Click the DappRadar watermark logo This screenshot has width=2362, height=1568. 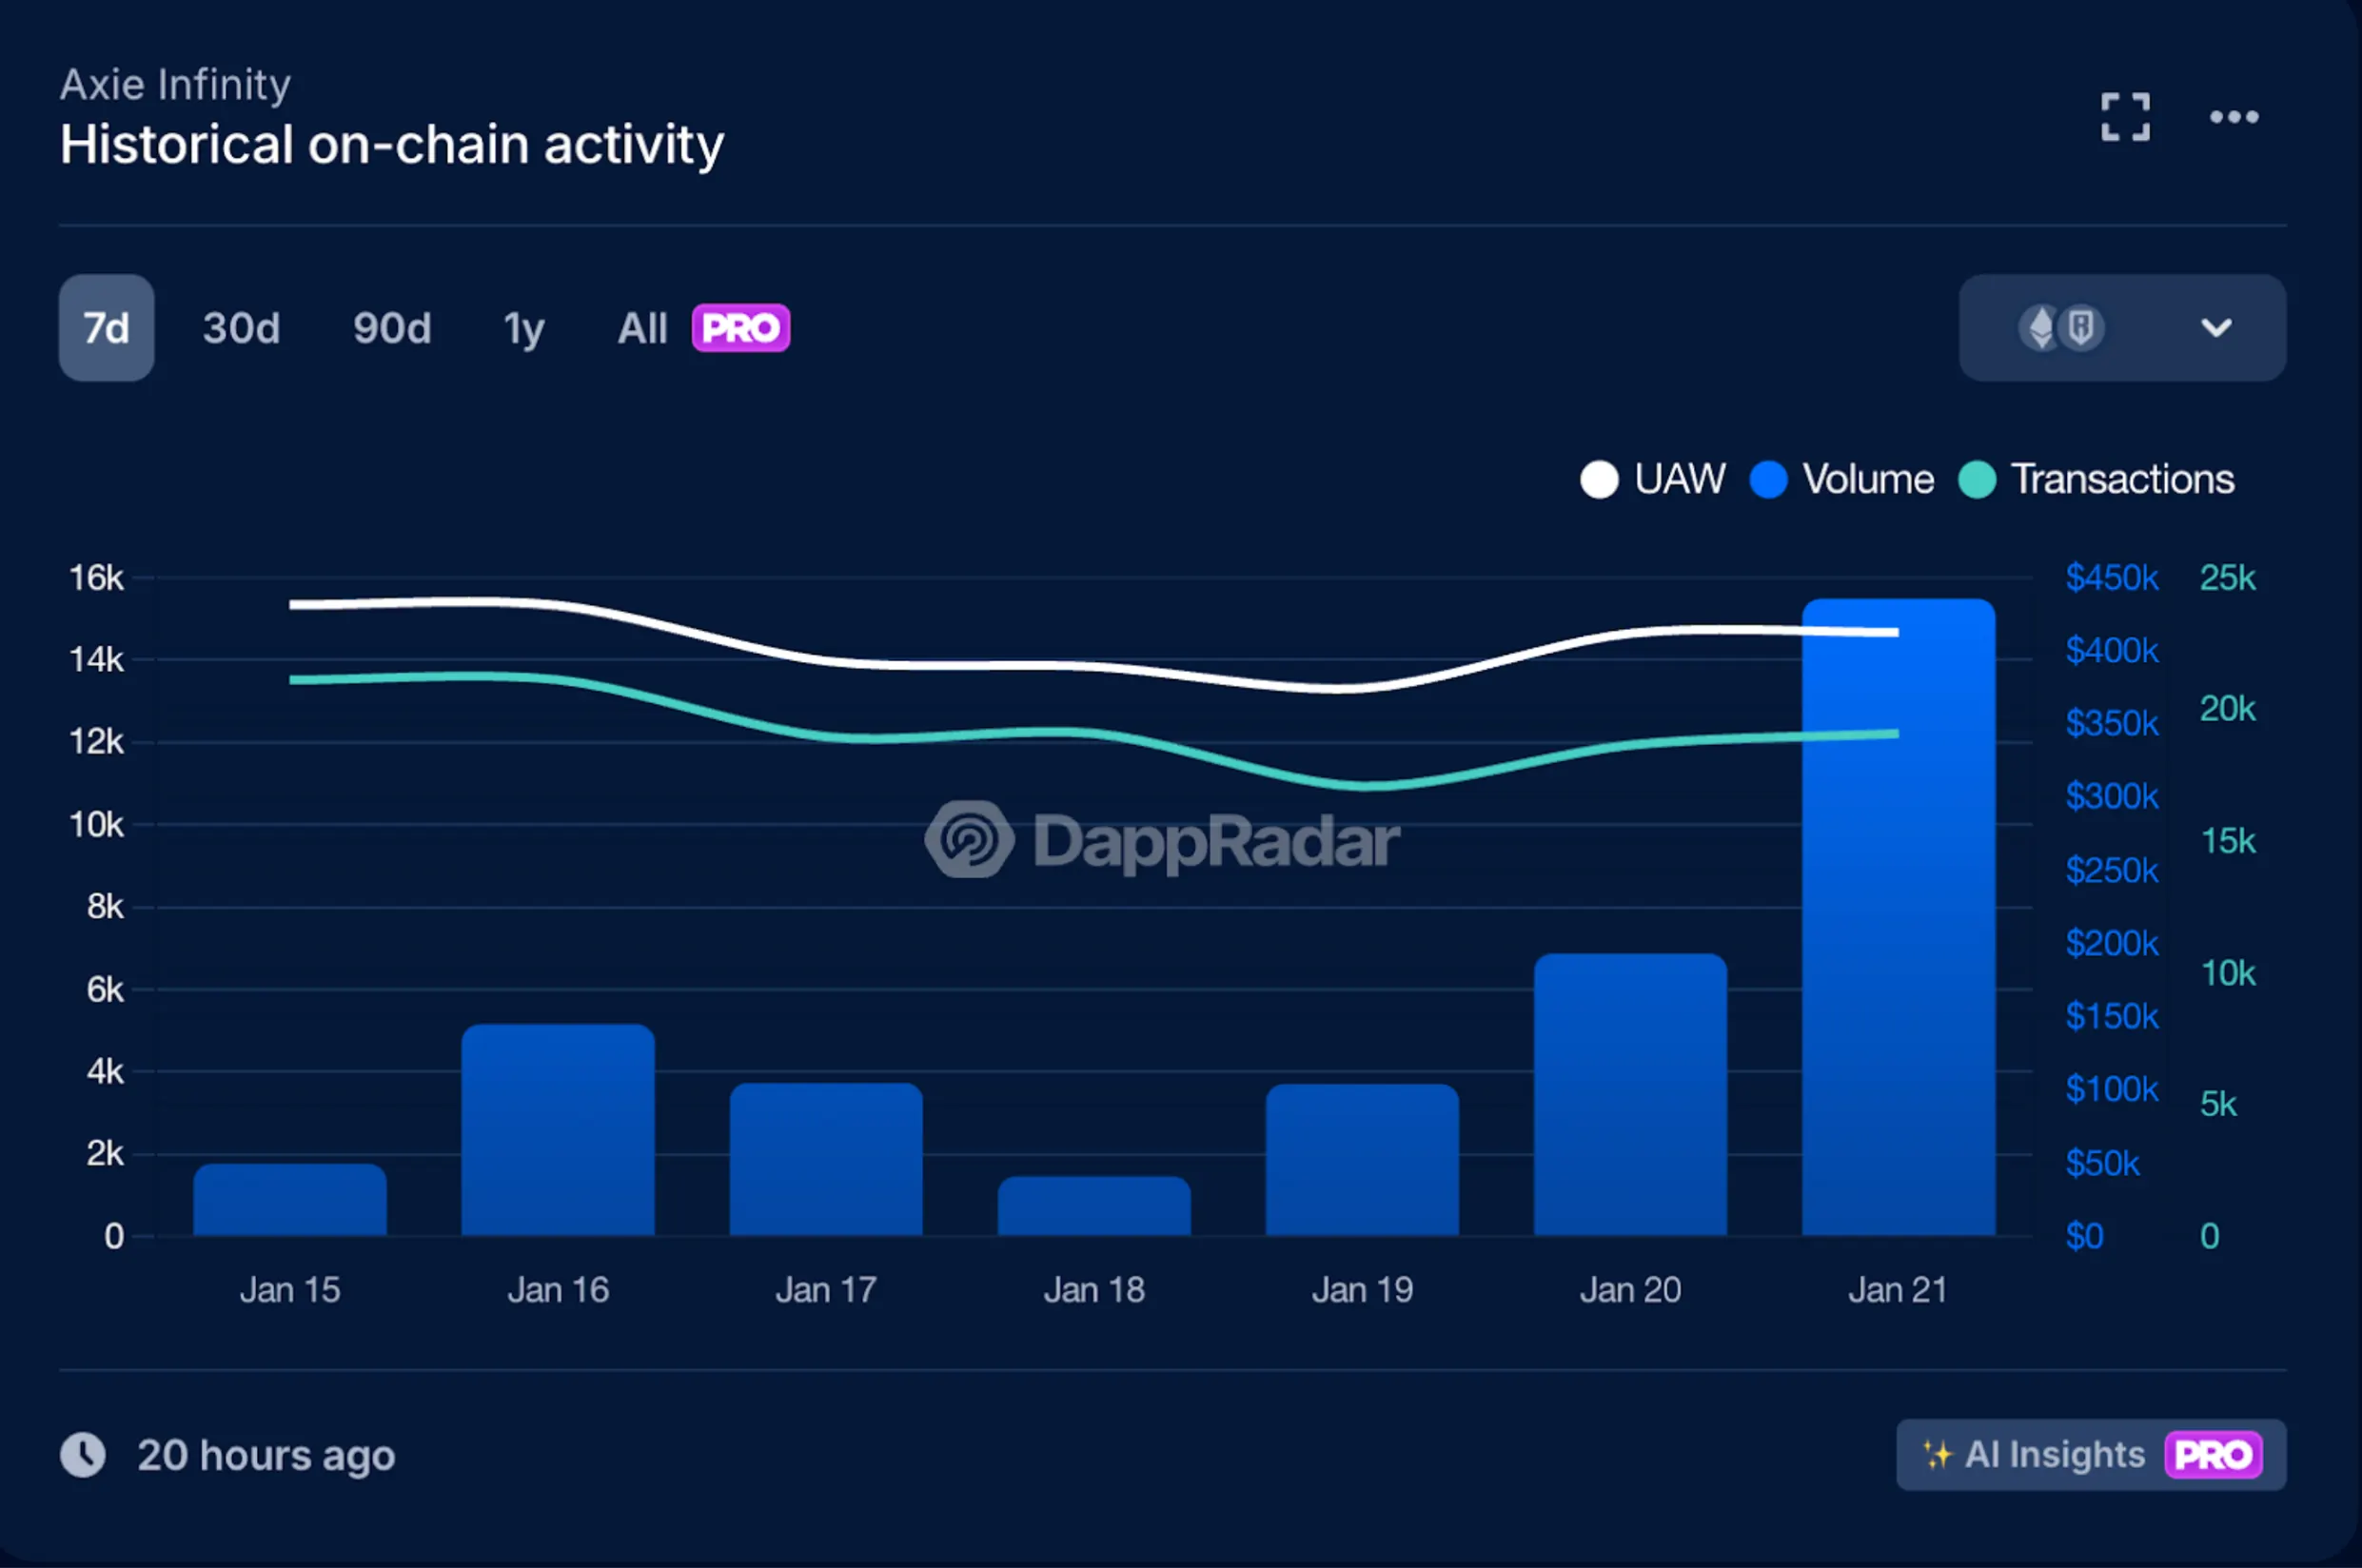(x=1160, y=838)
